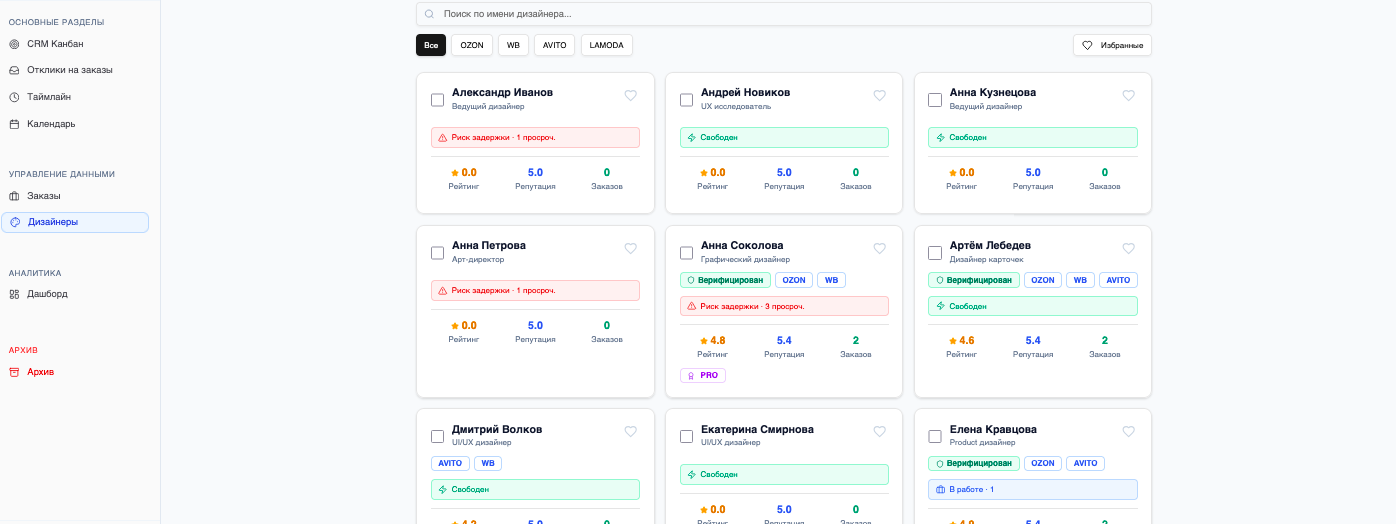Viewport: 1396px width, 524px height.
Task: Tick checkbox for Анна Соколова
Action: (686, 253)
